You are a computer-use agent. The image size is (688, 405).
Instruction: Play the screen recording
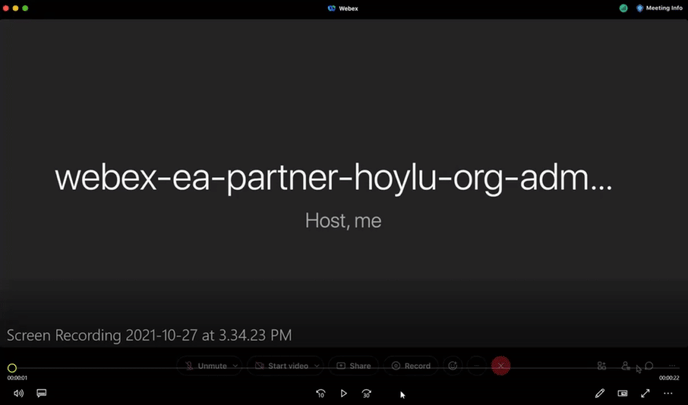pyautogui.click(x=344, y=393)
